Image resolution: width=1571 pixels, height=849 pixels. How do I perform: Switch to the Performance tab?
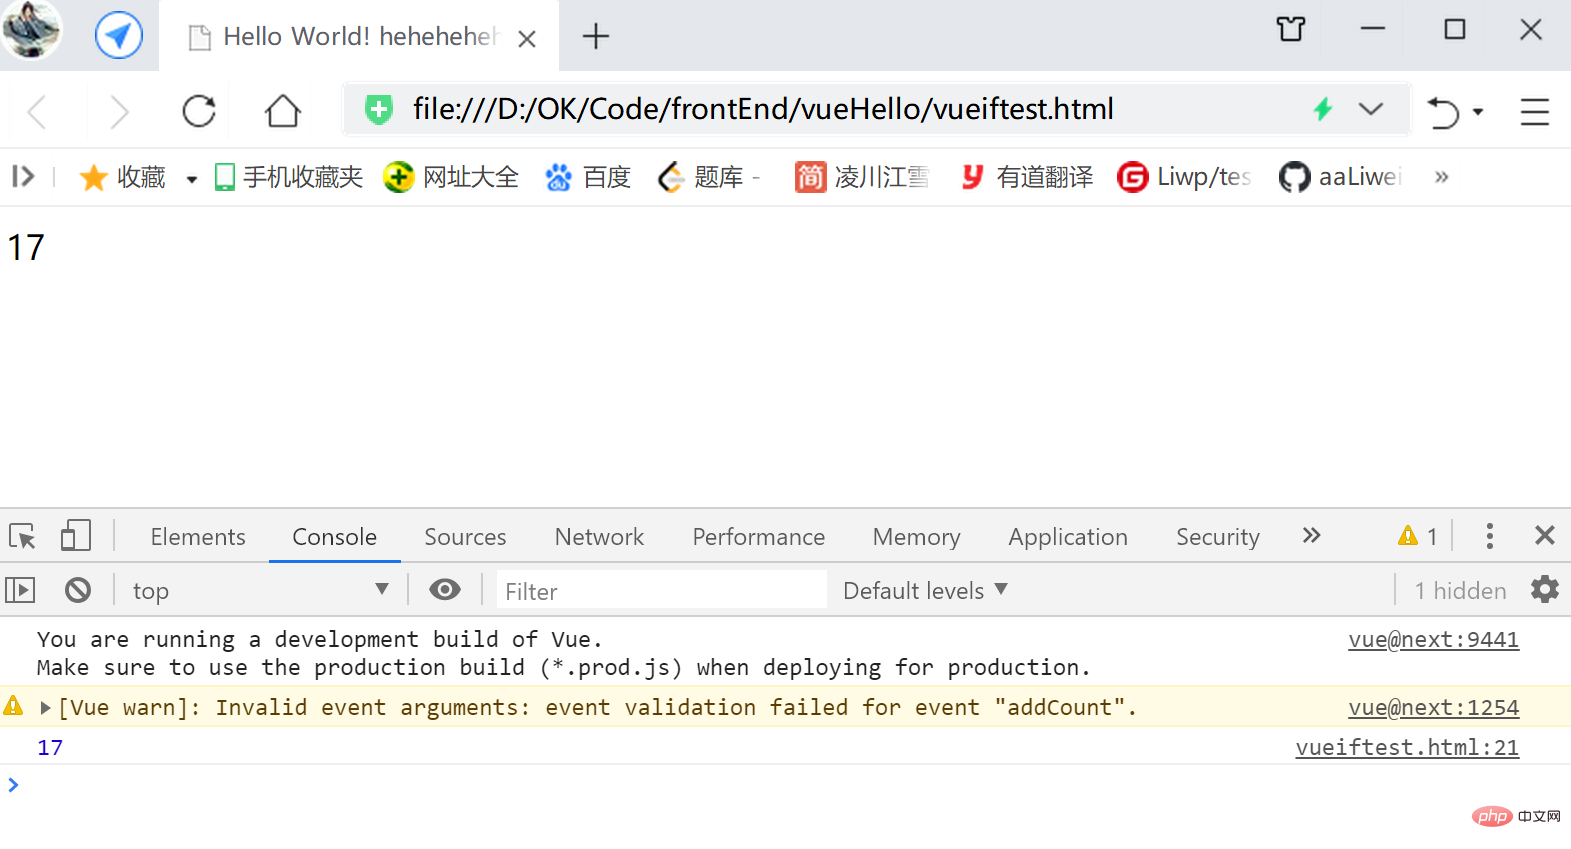(x=759, y=537)
